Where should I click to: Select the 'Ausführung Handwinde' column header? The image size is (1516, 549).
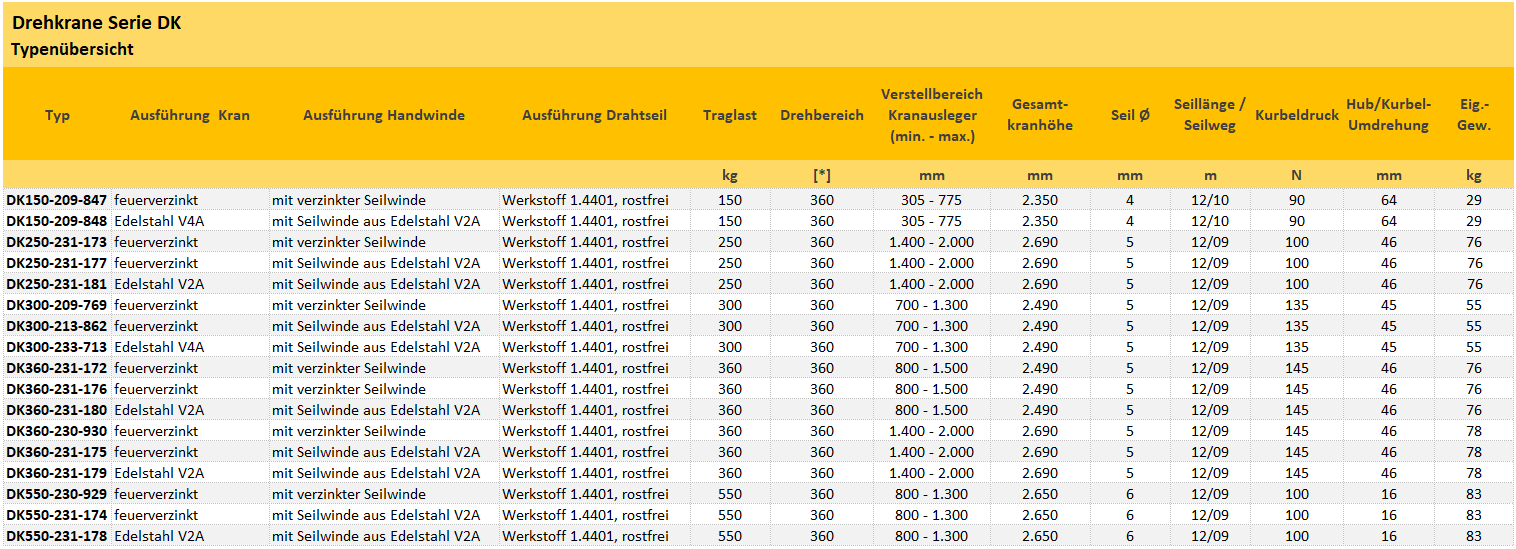(x=384, y=115)
